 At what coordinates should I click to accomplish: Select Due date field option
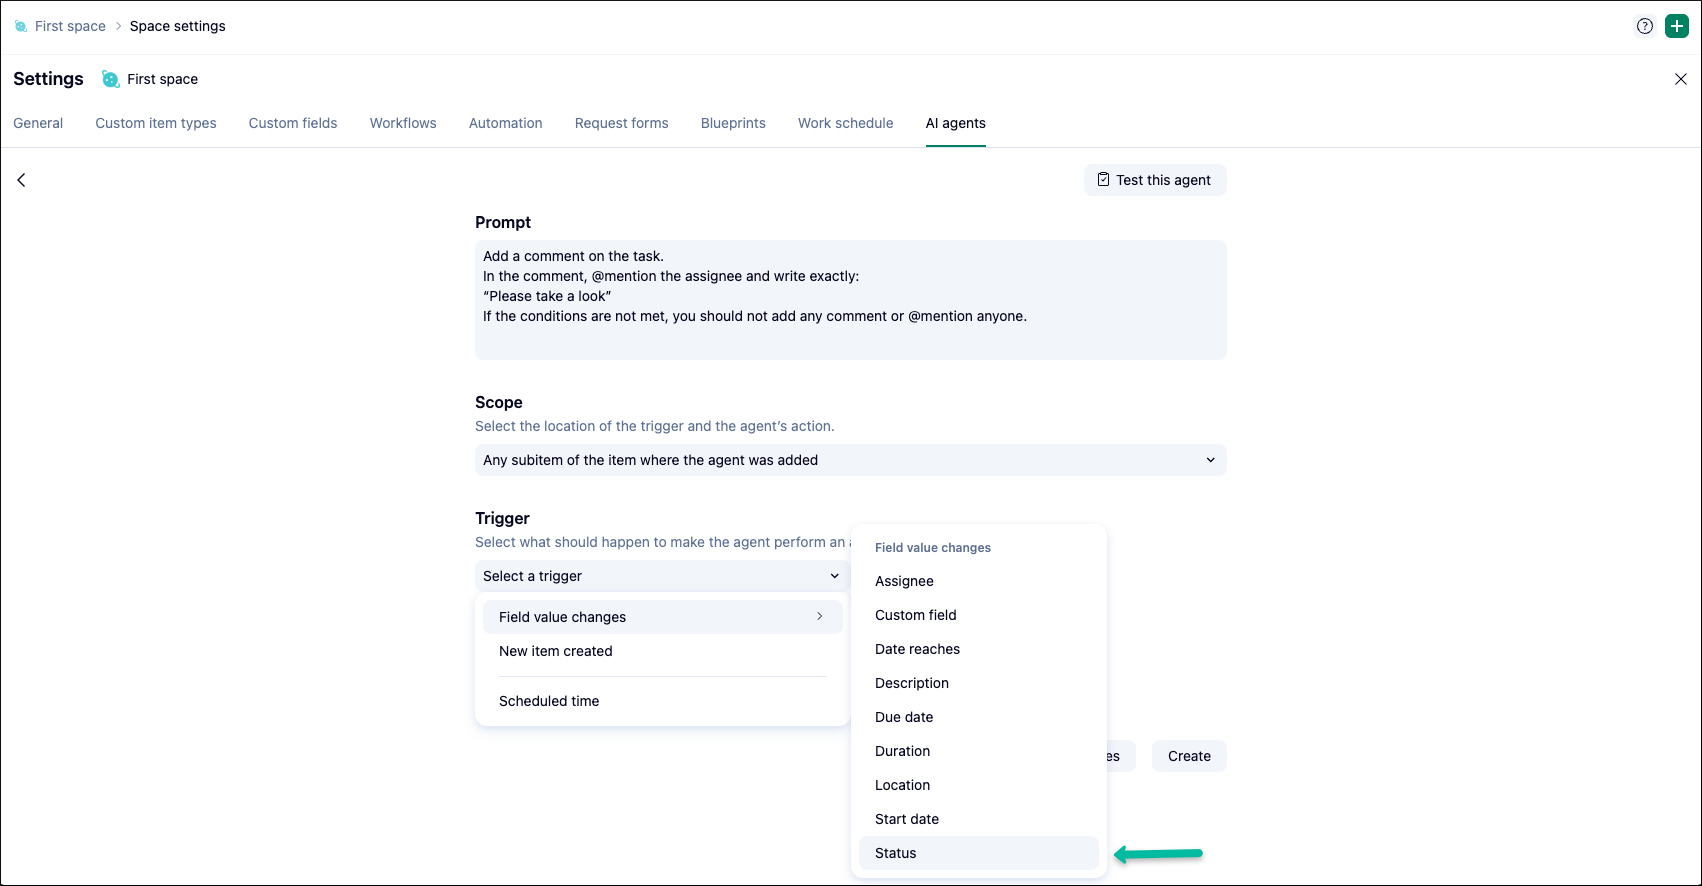(904, 717)
